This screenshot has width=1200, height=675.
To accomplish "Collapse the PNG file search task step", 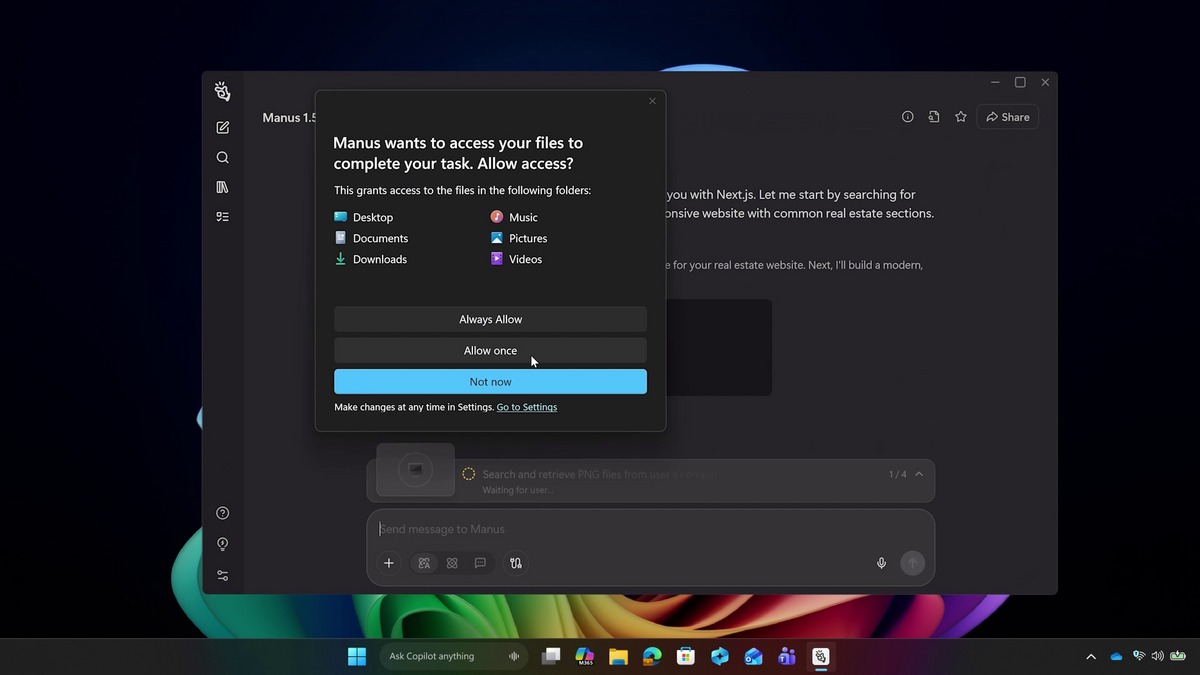I will click(918, 474).
